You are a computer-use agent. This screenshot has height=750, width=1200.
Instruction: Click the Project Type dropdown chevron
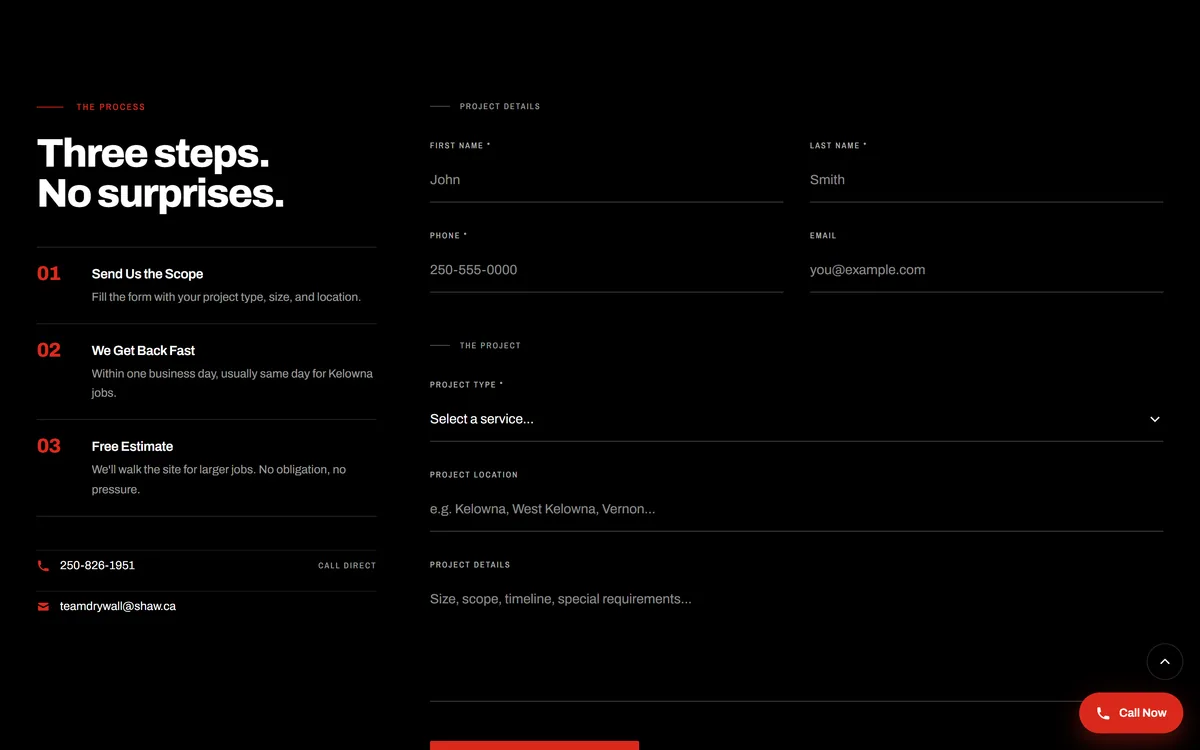point(1155,419)
